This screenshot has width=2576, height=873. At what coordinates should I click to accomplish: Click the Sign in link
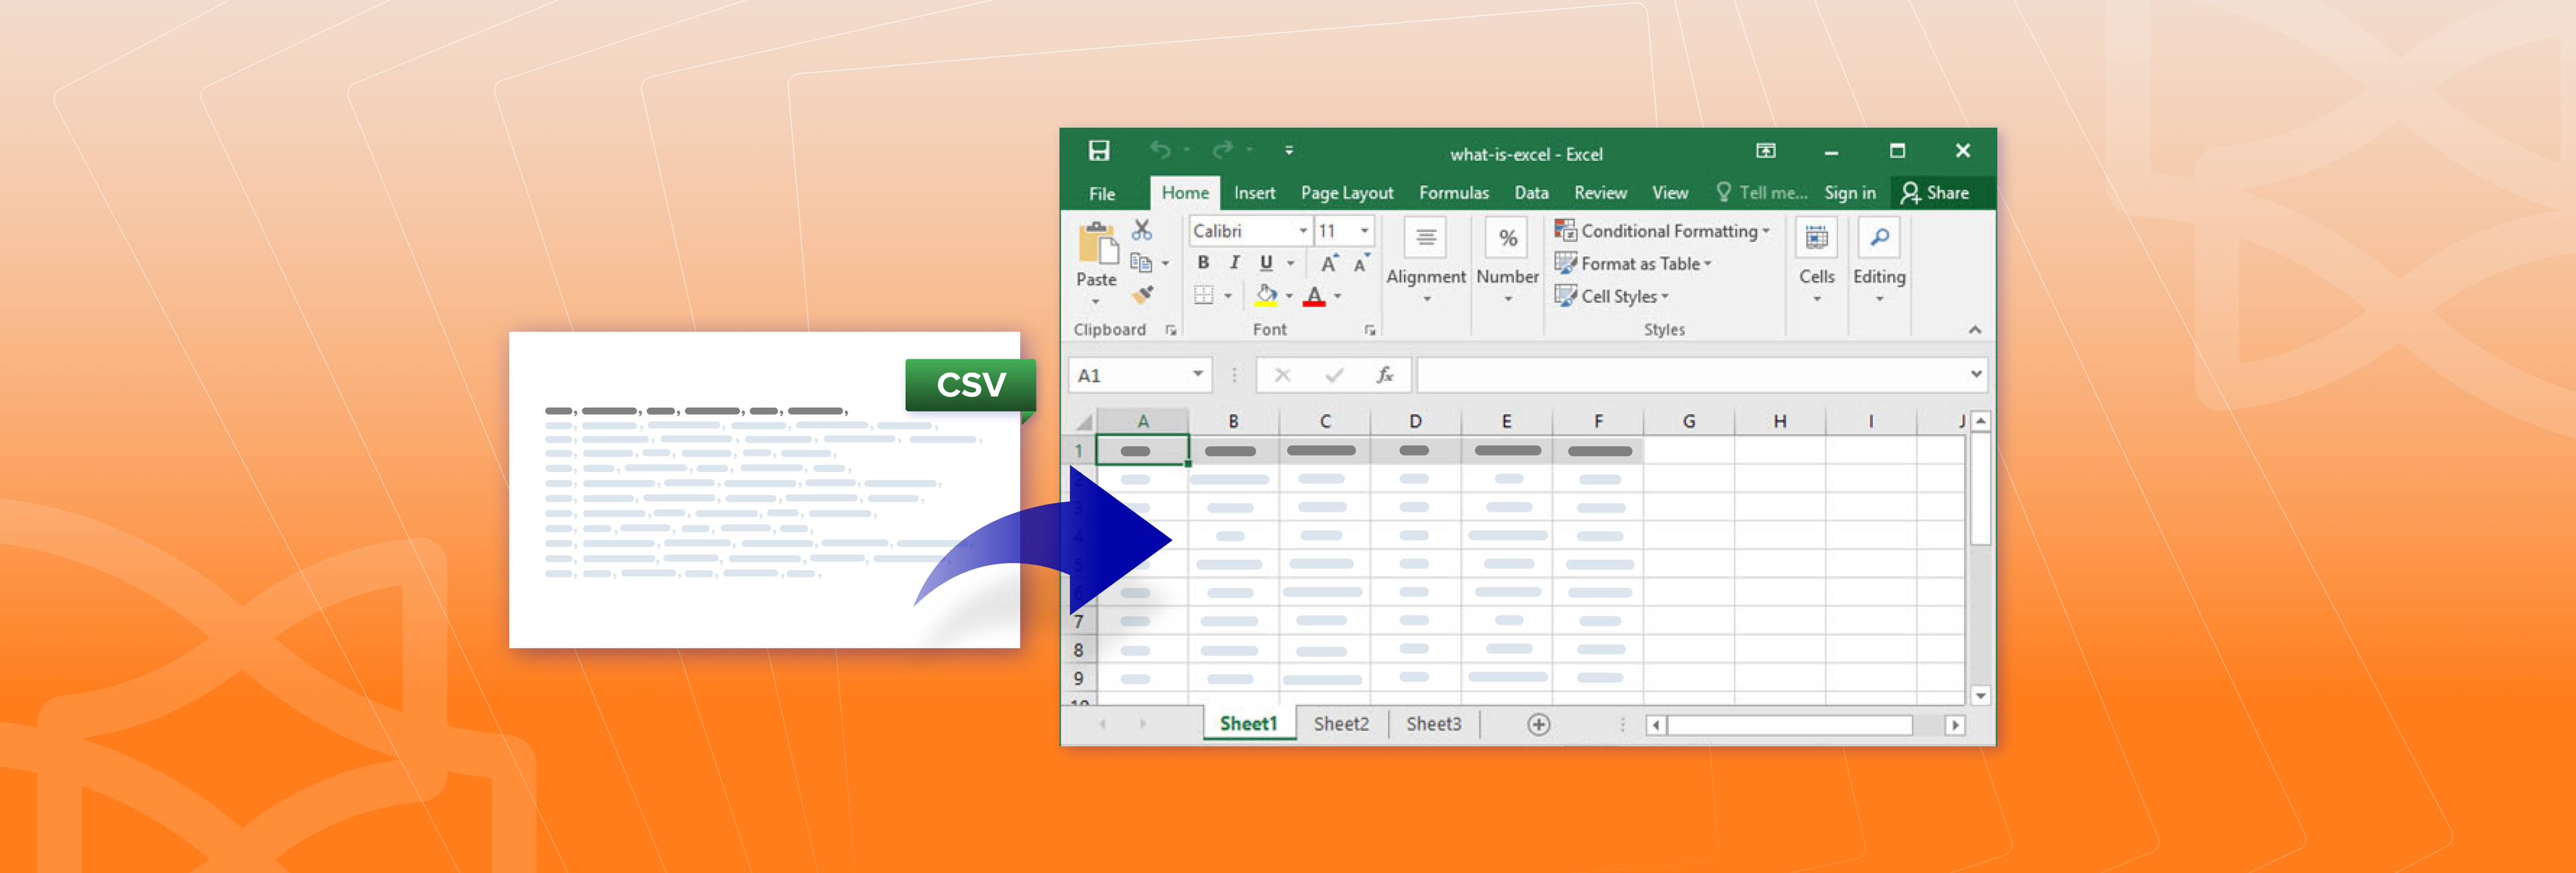tap(1849, 193)
